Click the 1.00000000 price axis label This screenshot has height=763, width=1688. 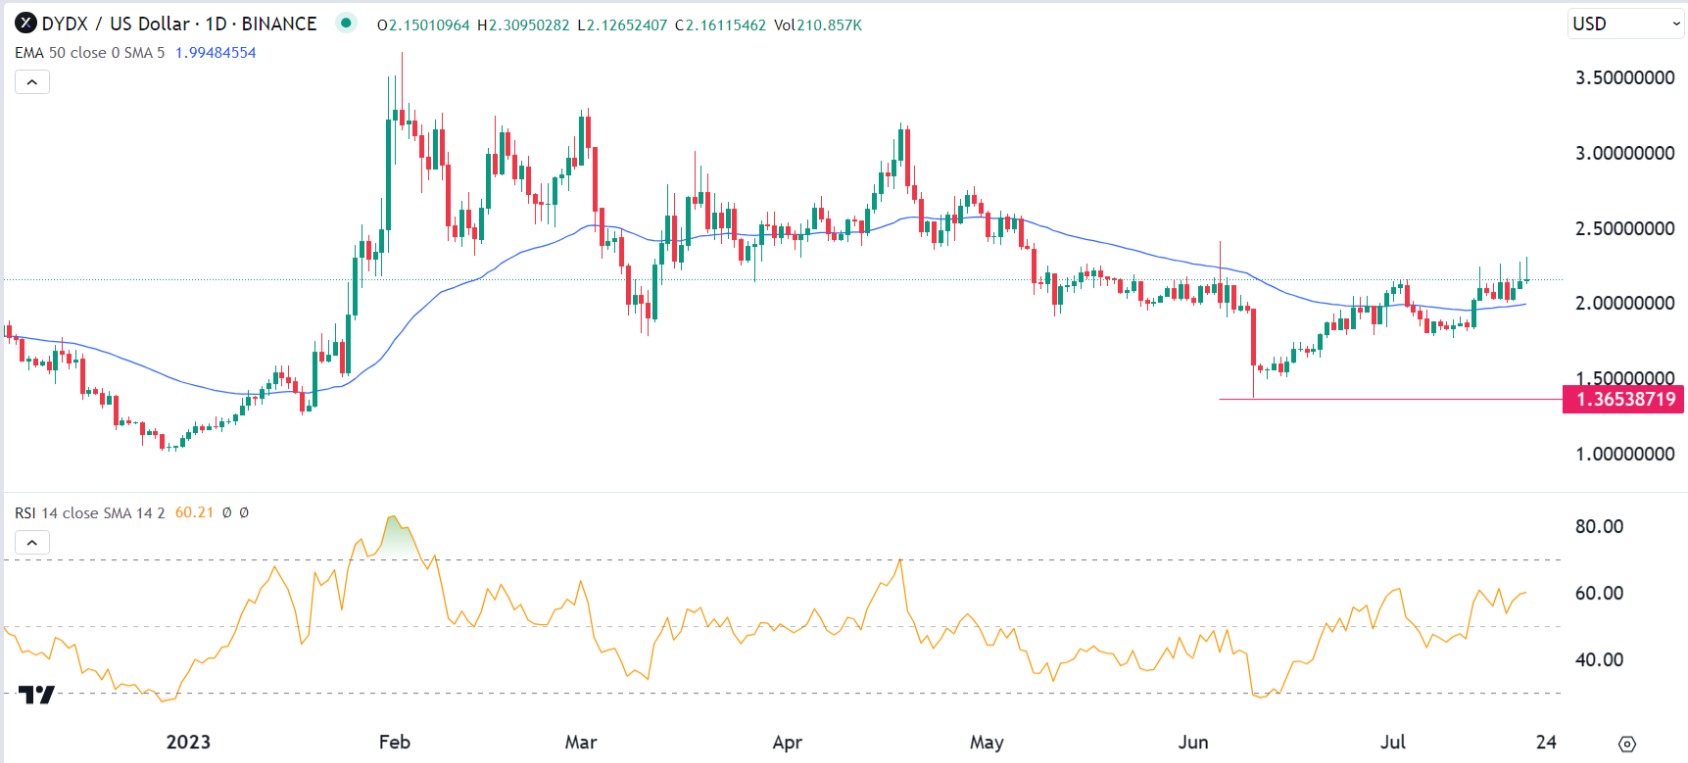[x=1625, y=454]
